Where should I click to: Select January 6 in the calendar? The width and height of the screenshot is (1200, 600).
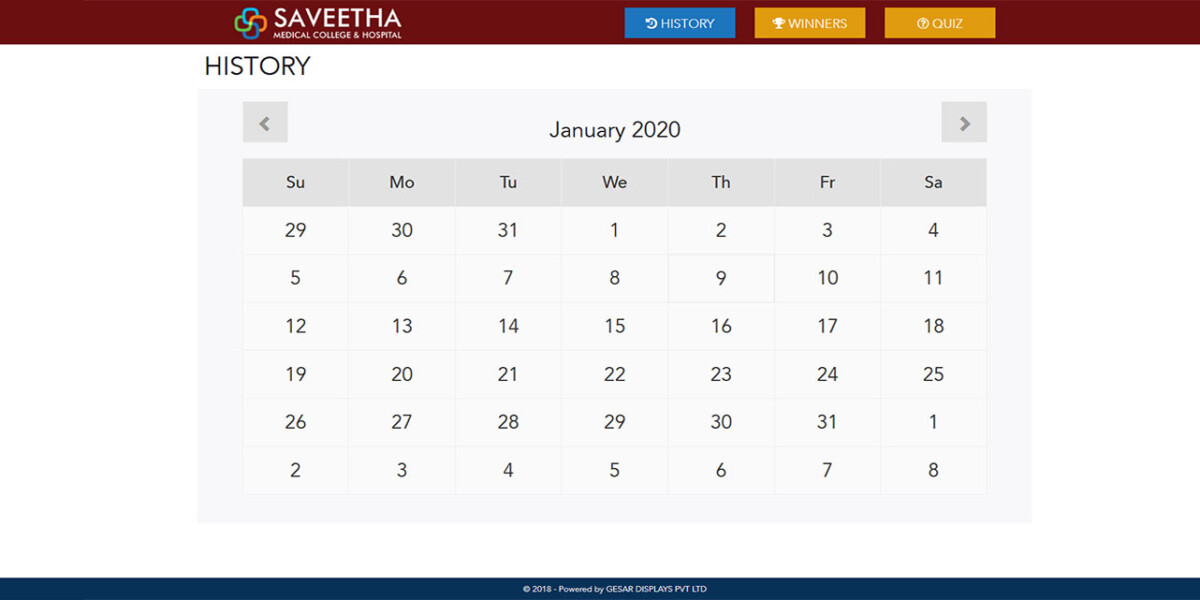[x=402, y=278]
